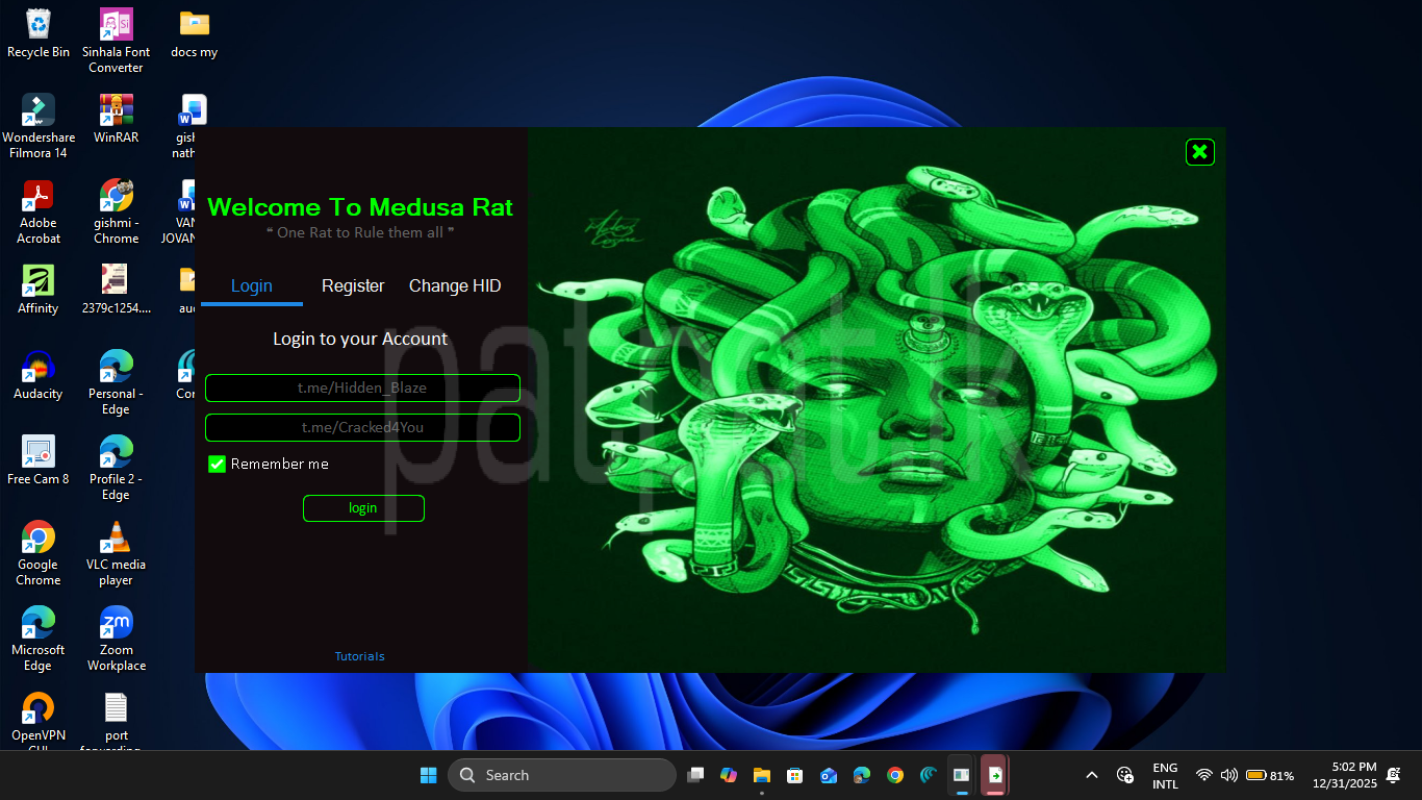The image size is (1422, 800).
Task: Open VLC media player shortcut
Action: (116, 538)
